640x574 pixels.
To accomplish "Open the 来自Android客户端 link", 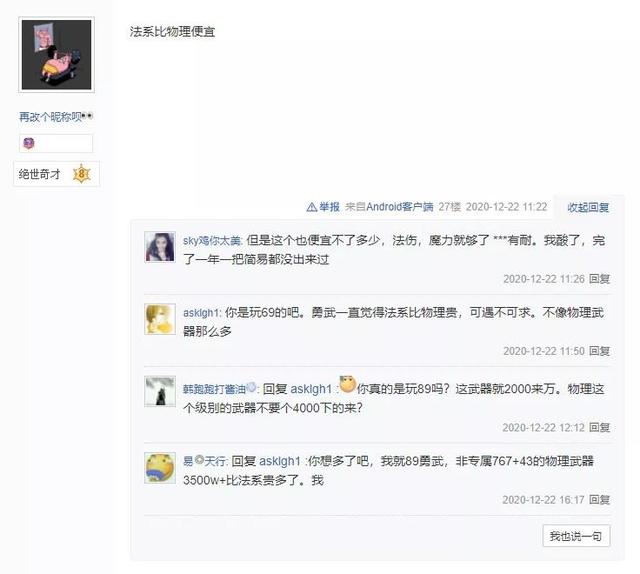I will (389, 207).
